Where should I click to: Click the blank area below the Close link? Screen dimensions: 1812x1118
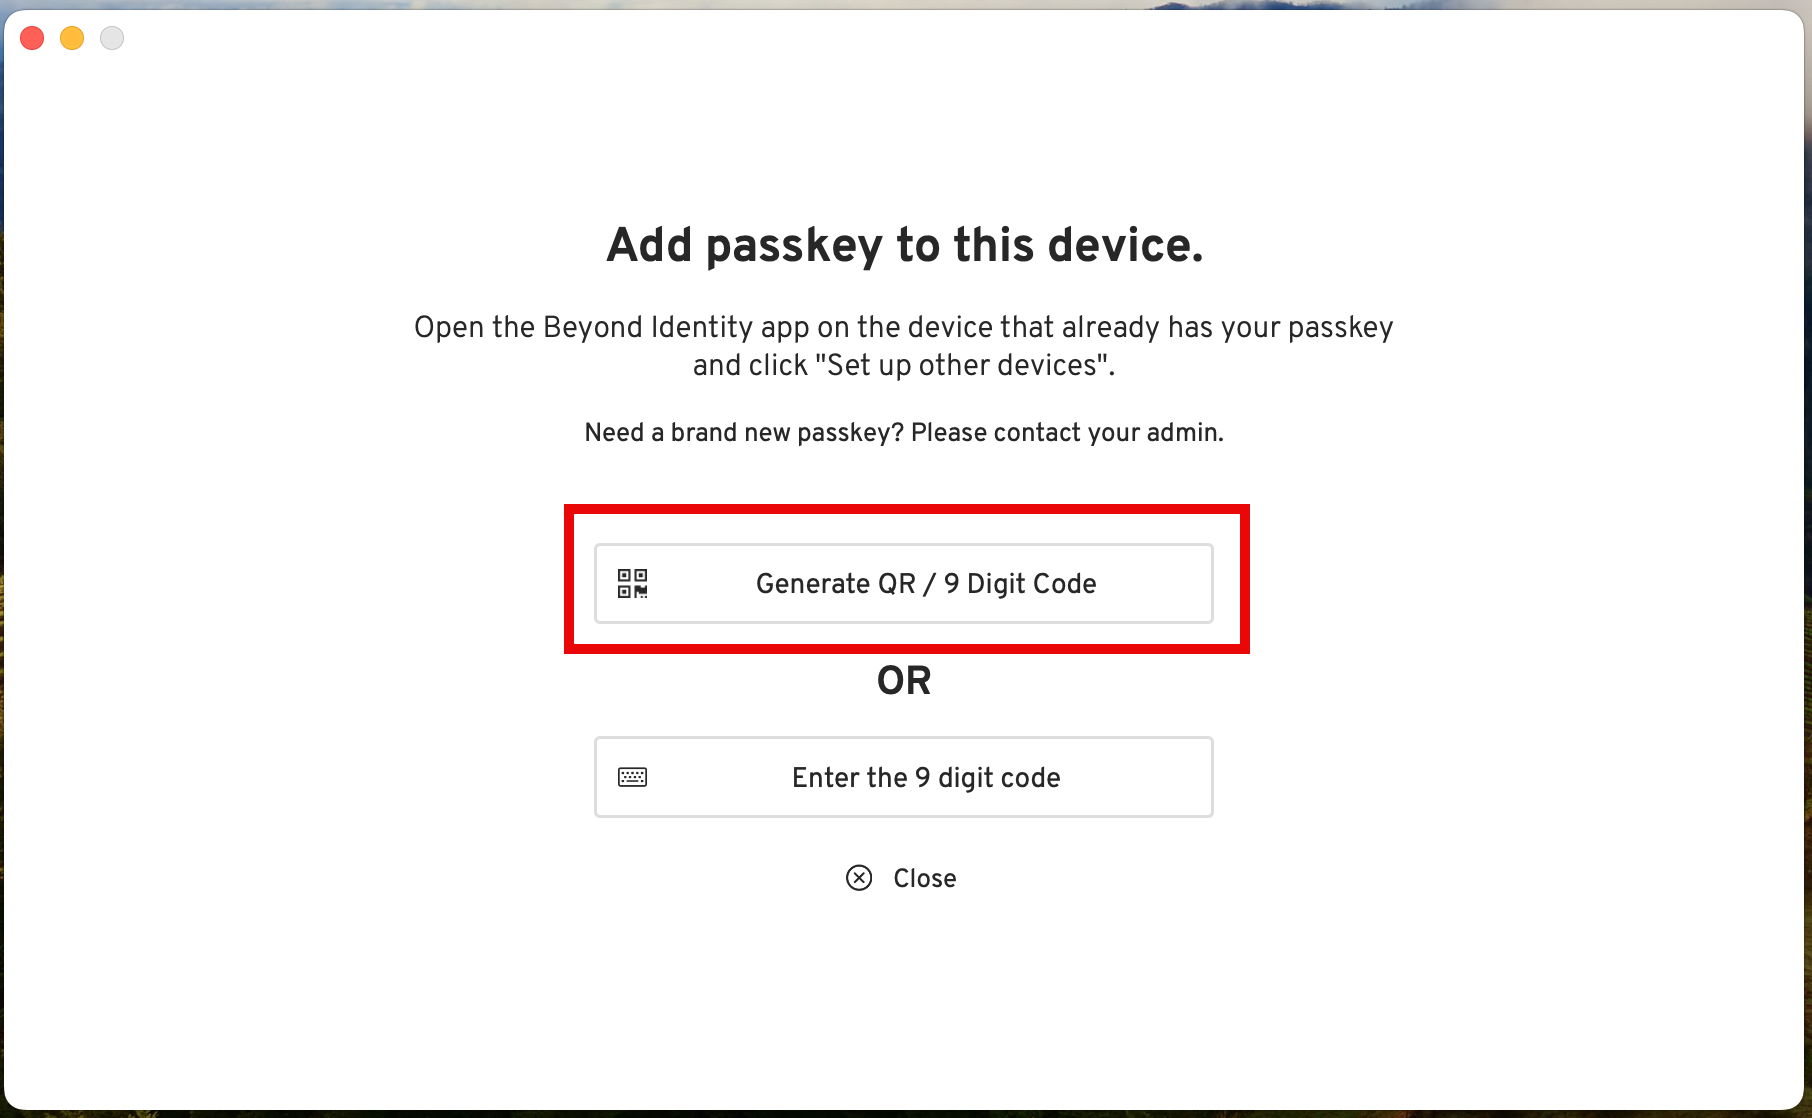click(904, 1000)
